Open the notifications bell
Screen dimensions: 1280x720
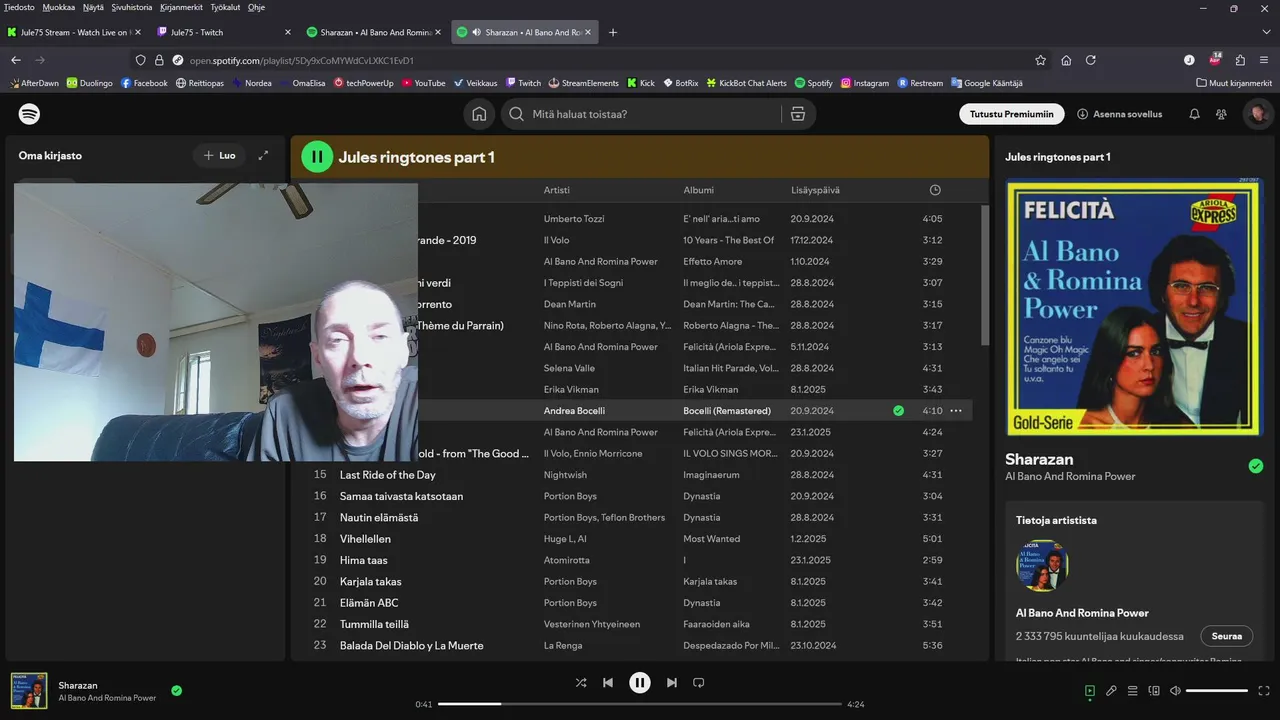[1194, 114]
